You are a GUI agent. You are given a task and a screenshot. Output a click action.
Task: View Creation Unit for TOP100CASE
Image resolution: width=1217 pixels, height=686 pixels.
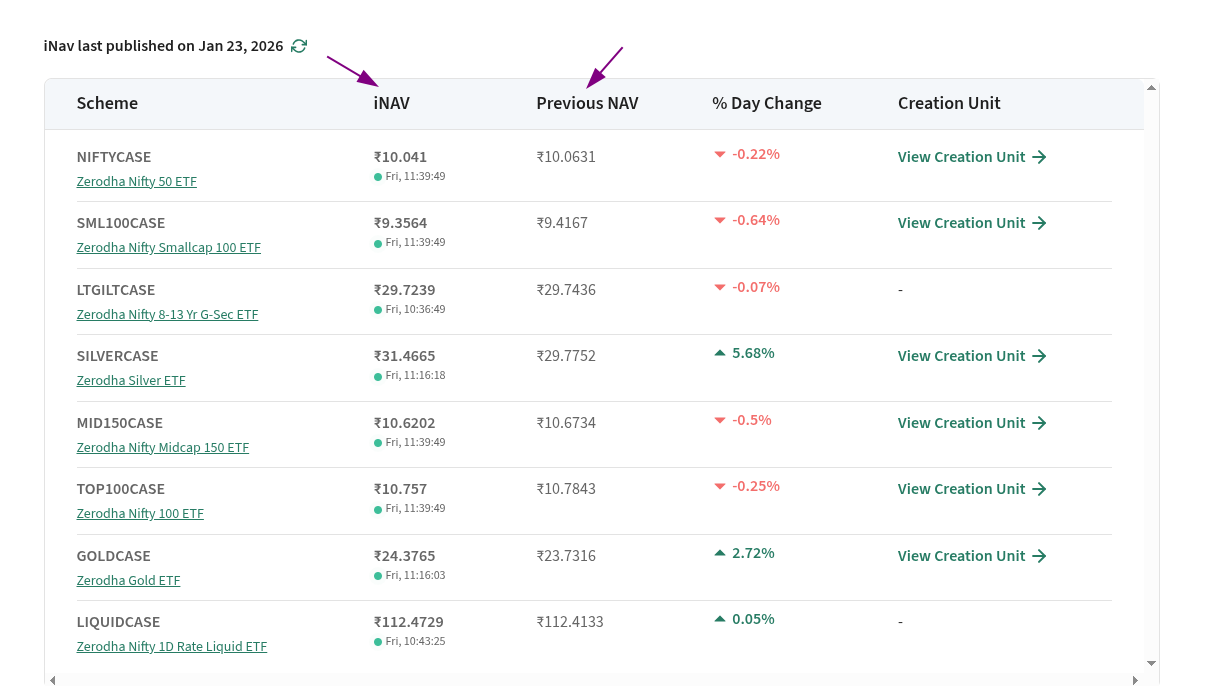pos(961,489)
